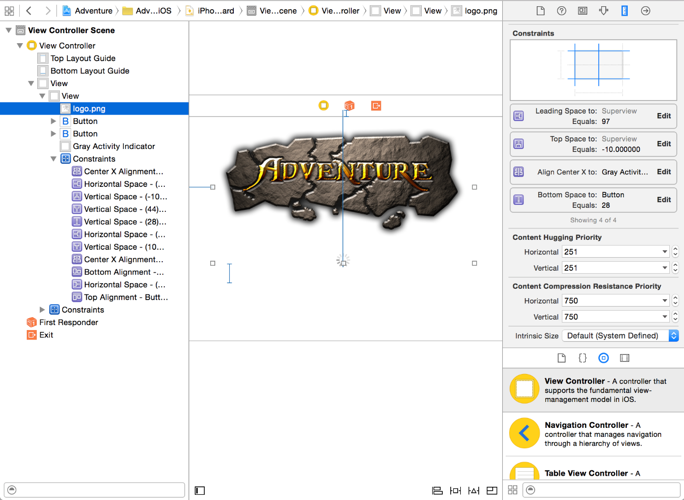684x500 pixels.
Task: Show the Attributes inspector
Action: (603, 10)
